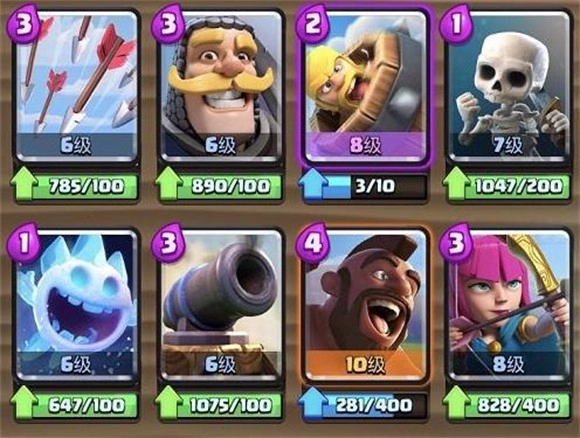Screen dimensions: 580x438
Task: Click the elixir cost 4 drop on Hog Rider
Action: (314, 243)
